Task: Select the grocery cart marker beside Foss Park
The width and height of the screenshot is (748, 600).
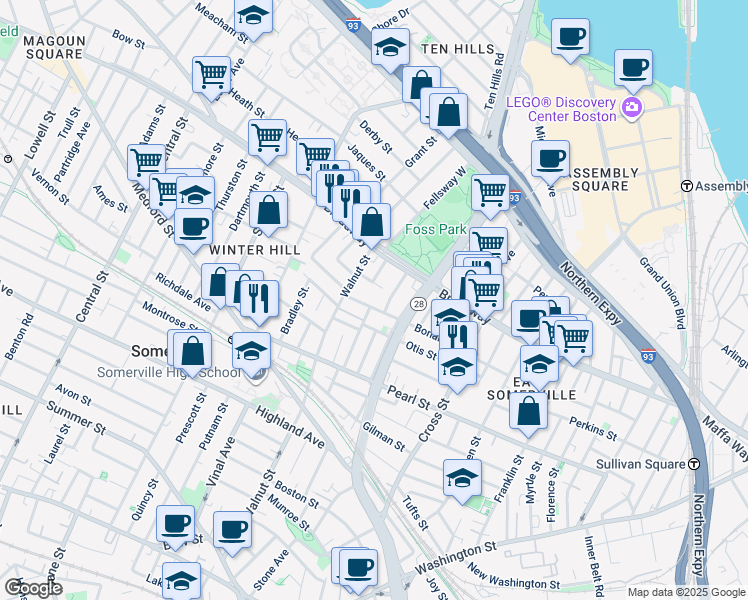Action: tap(490, 194)
